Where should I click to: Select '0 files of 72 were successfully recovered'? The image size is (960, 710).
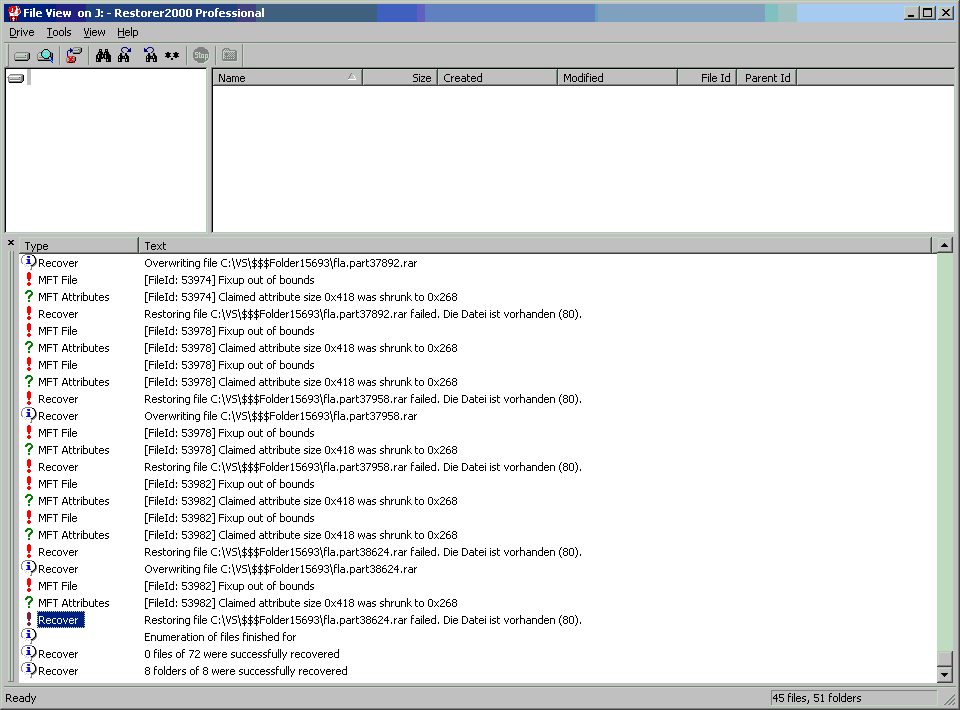coord(242,654)
